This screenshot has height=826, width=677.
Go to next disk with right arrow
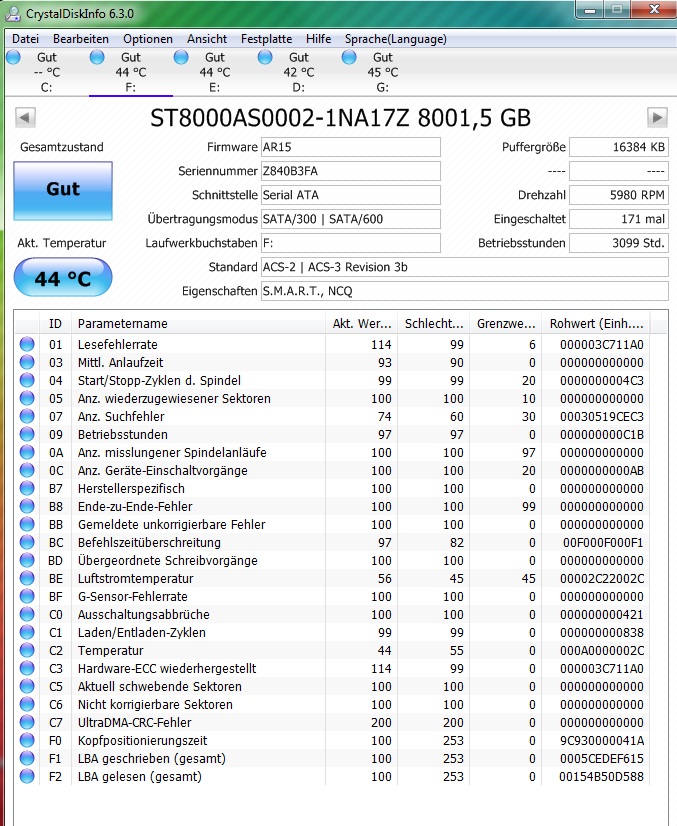click(657, 117)
